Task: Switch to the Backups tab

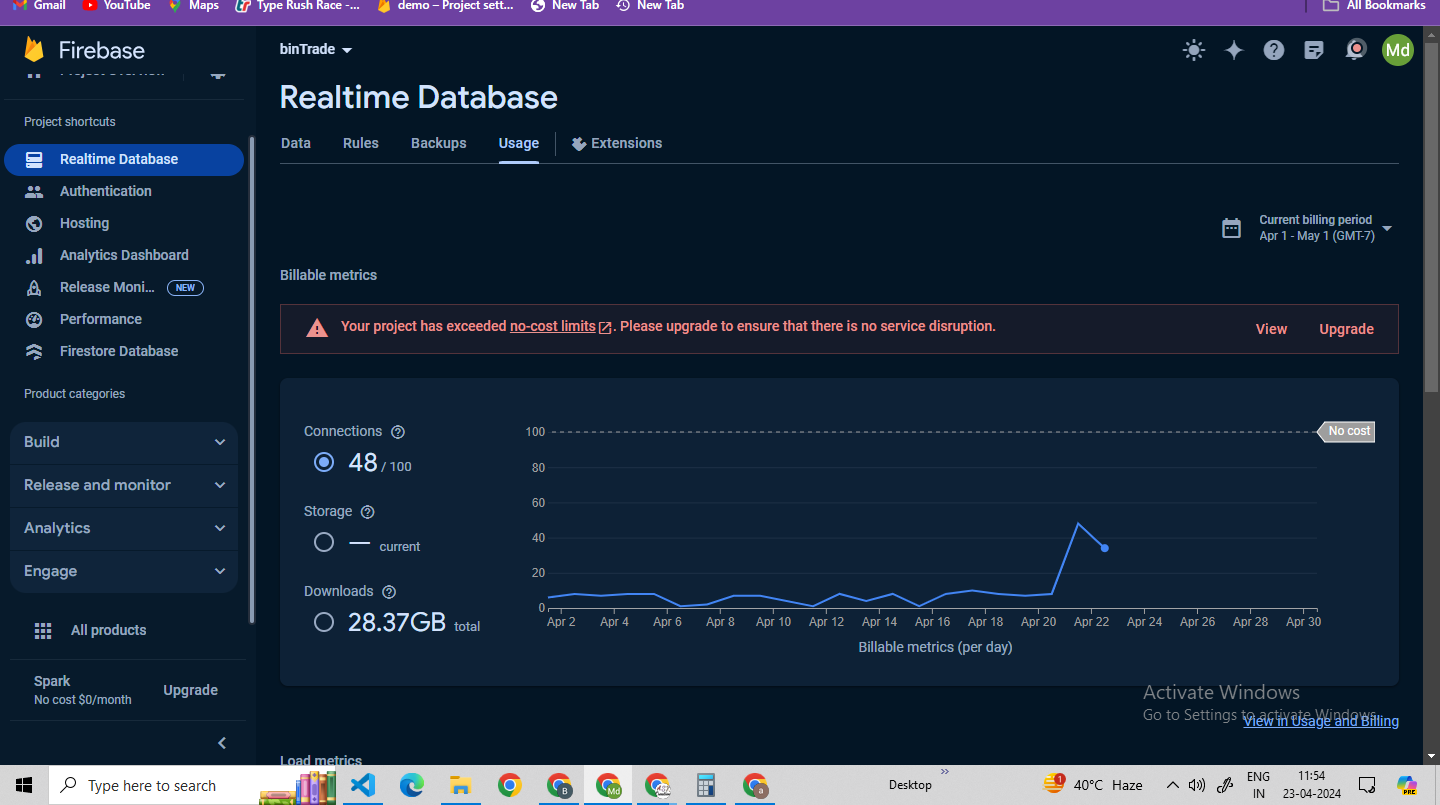Action: [x=439, y=143]
